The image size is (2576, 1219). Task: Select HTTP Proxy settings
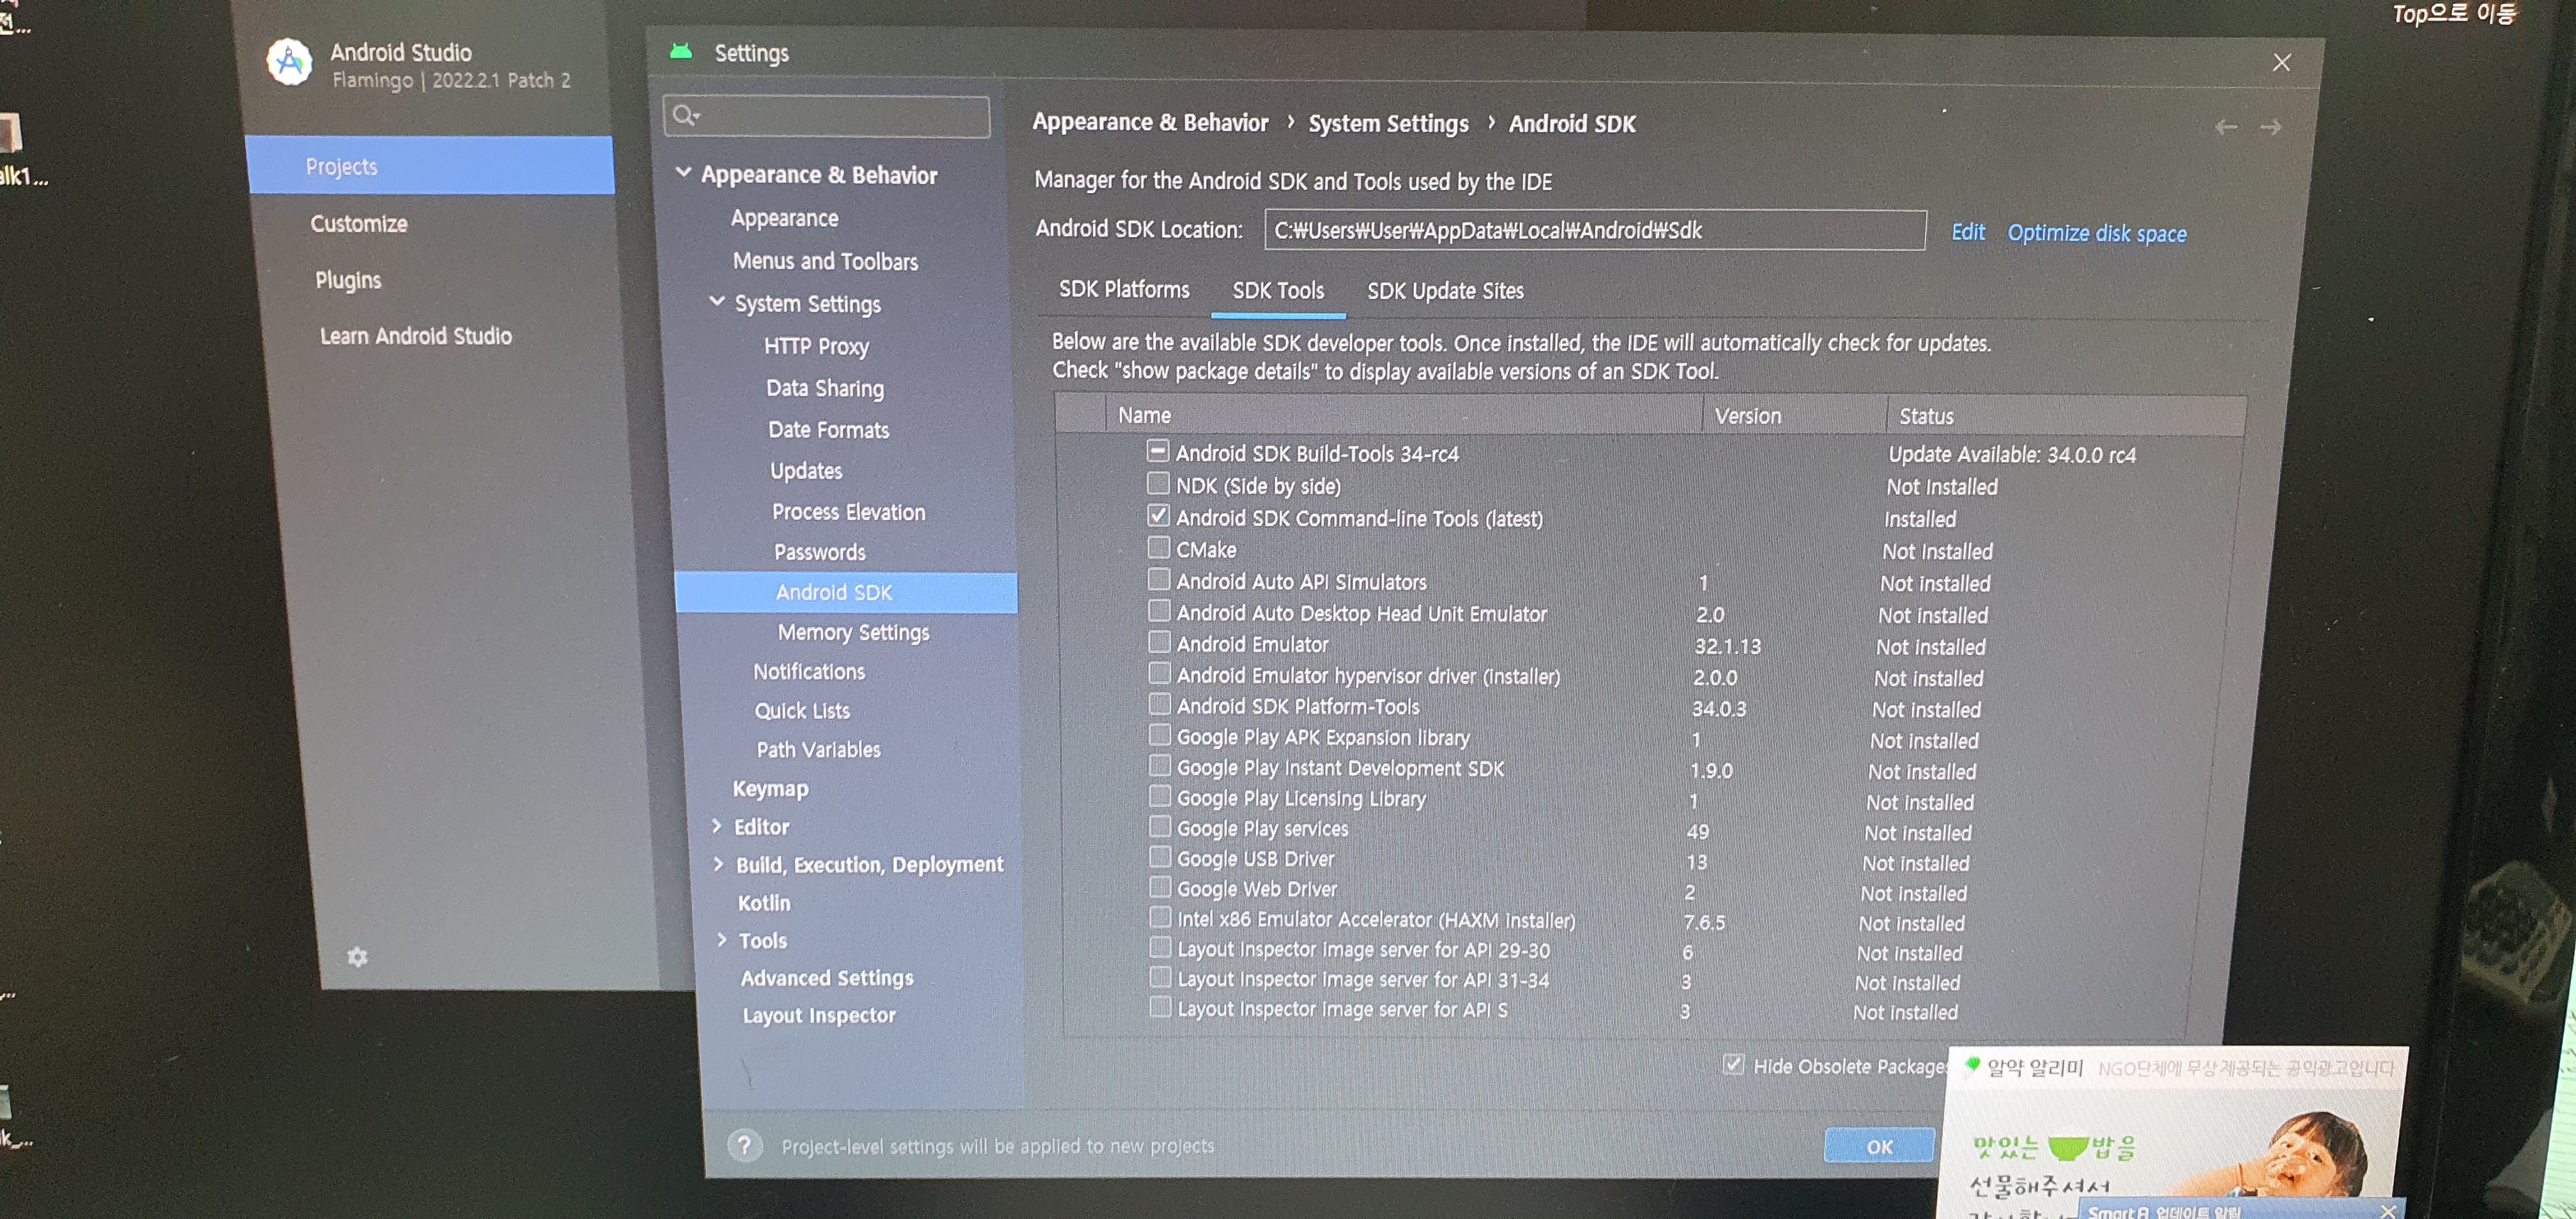click(x=816, y=346)
